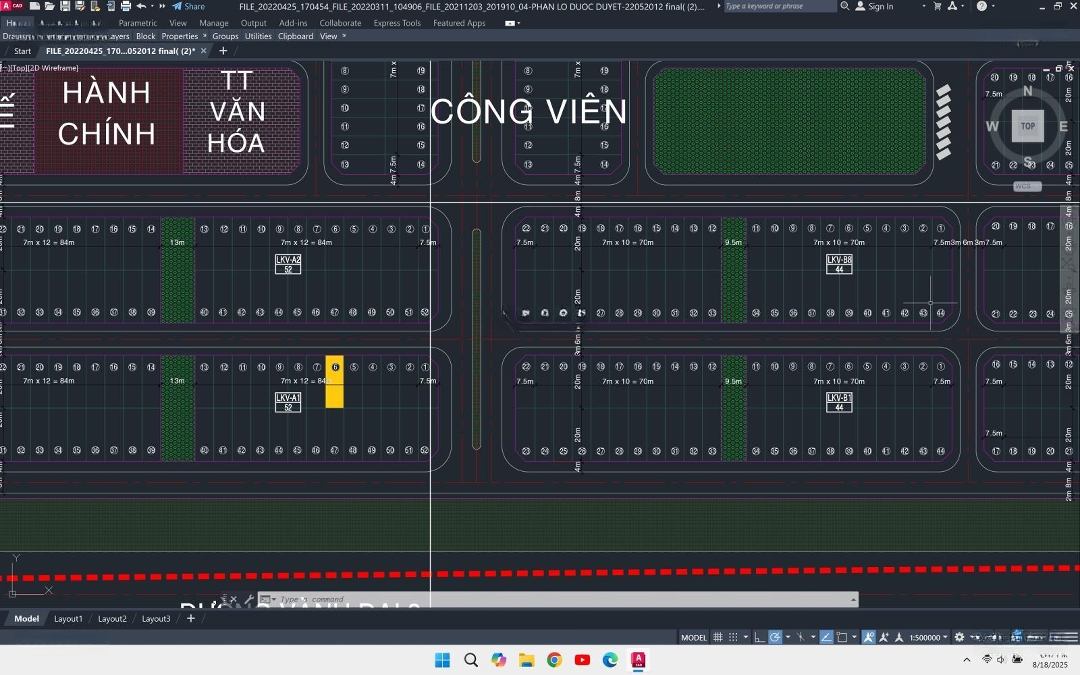Click the Save icon in Quick Access toolbar
The width and height of the screenshot is (1080, 675).
coord(65,6)
